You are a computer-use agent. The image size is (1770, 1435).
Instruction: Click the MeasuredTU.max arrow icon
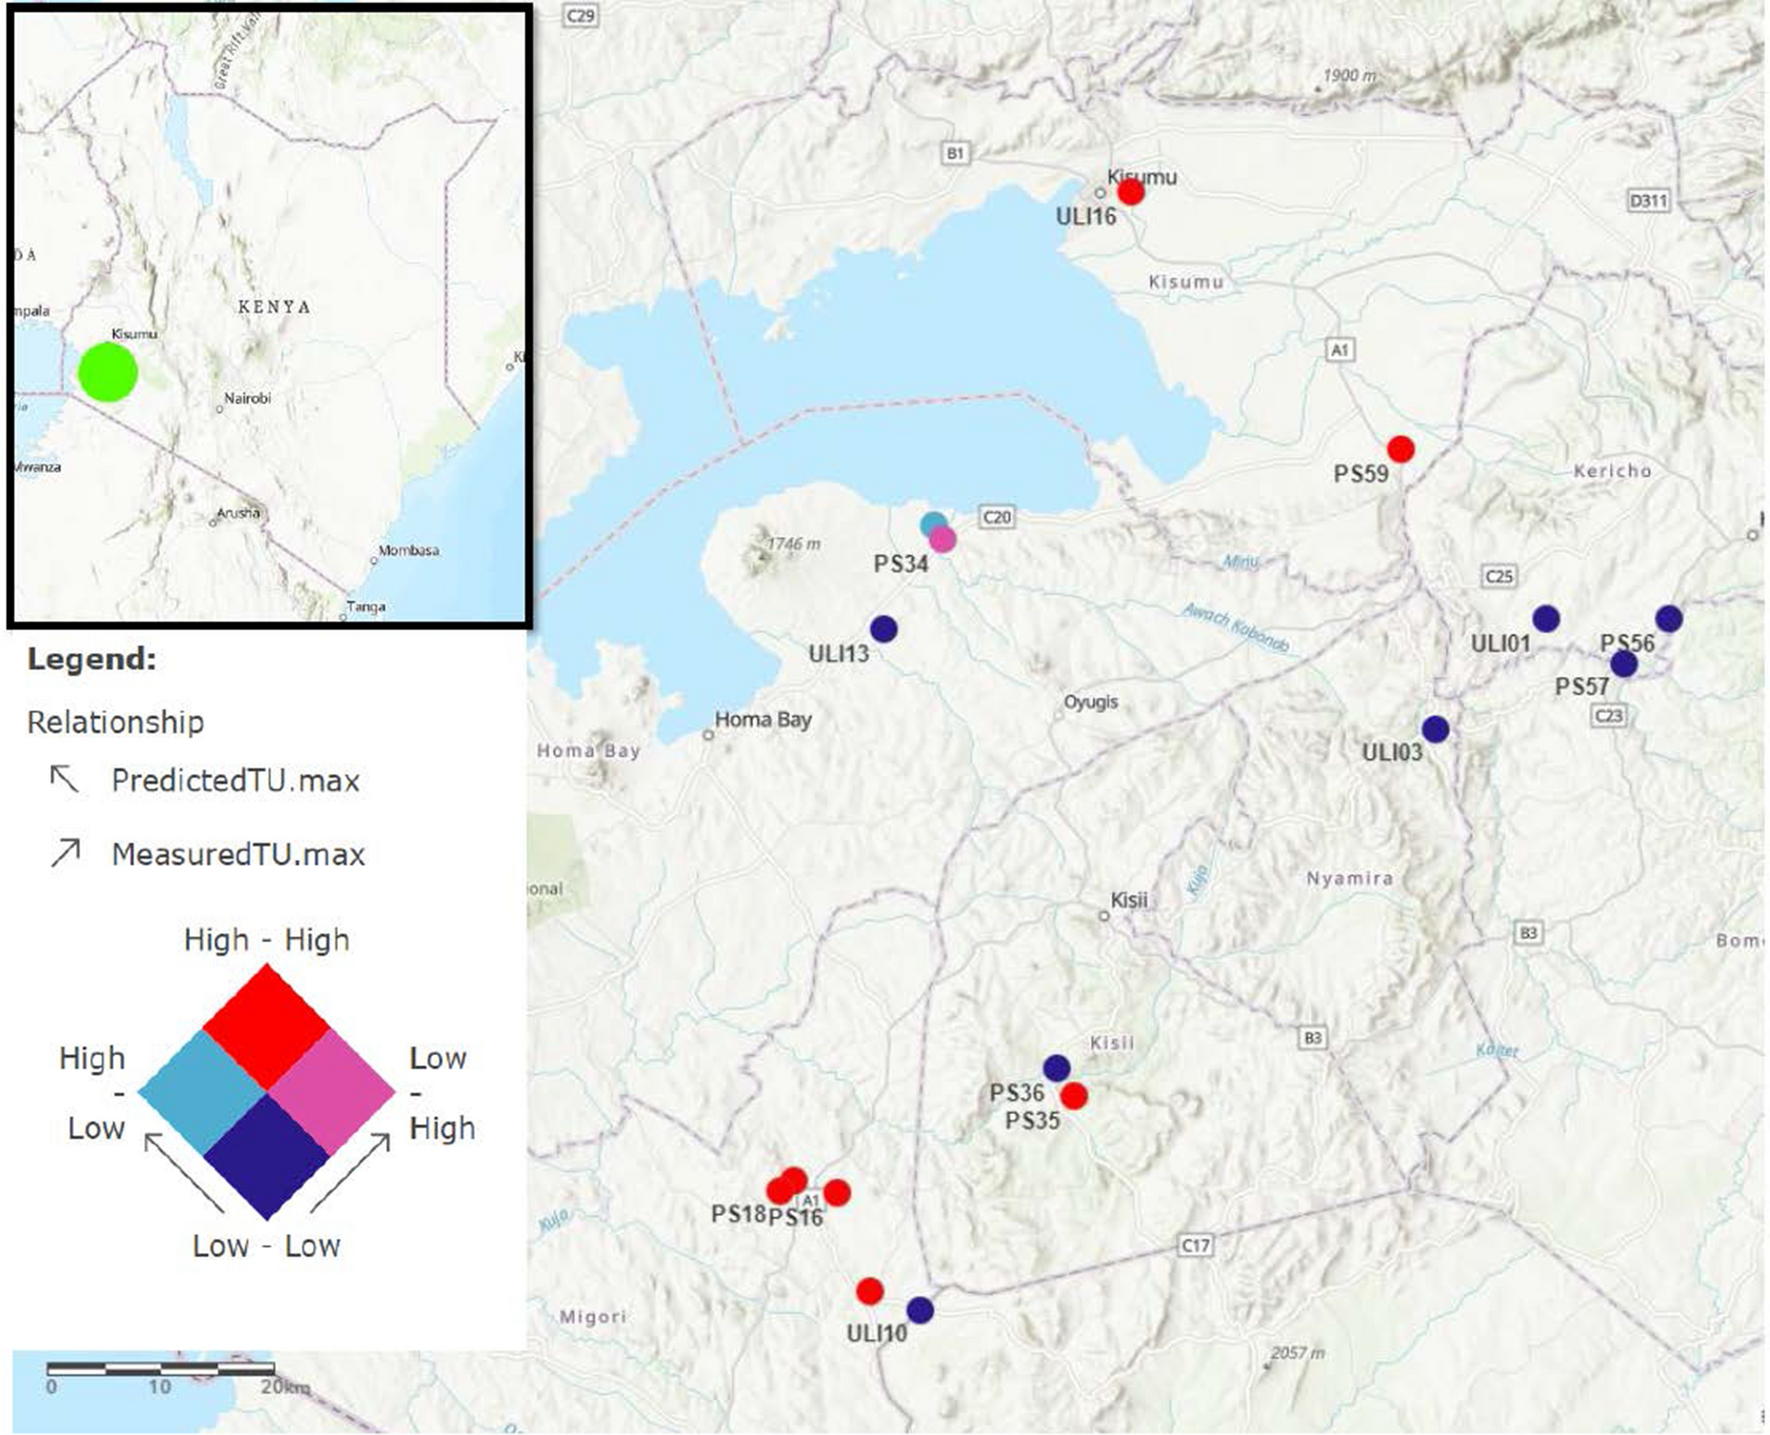(66, 853)
